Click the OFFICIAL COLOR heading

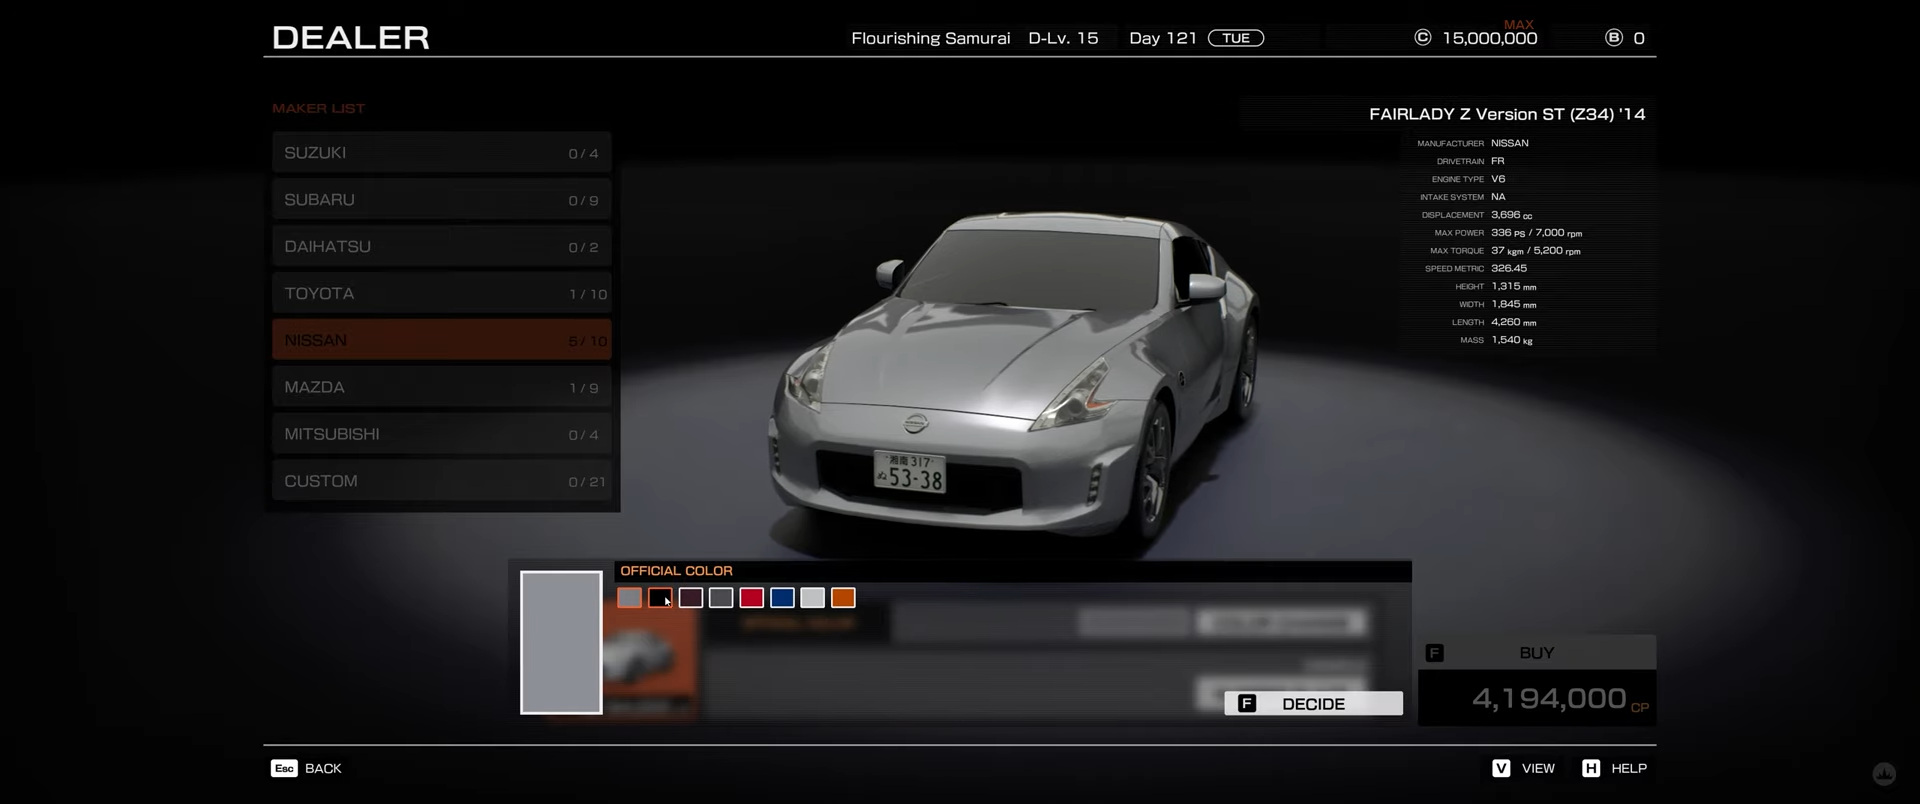(x=676, y=571)
